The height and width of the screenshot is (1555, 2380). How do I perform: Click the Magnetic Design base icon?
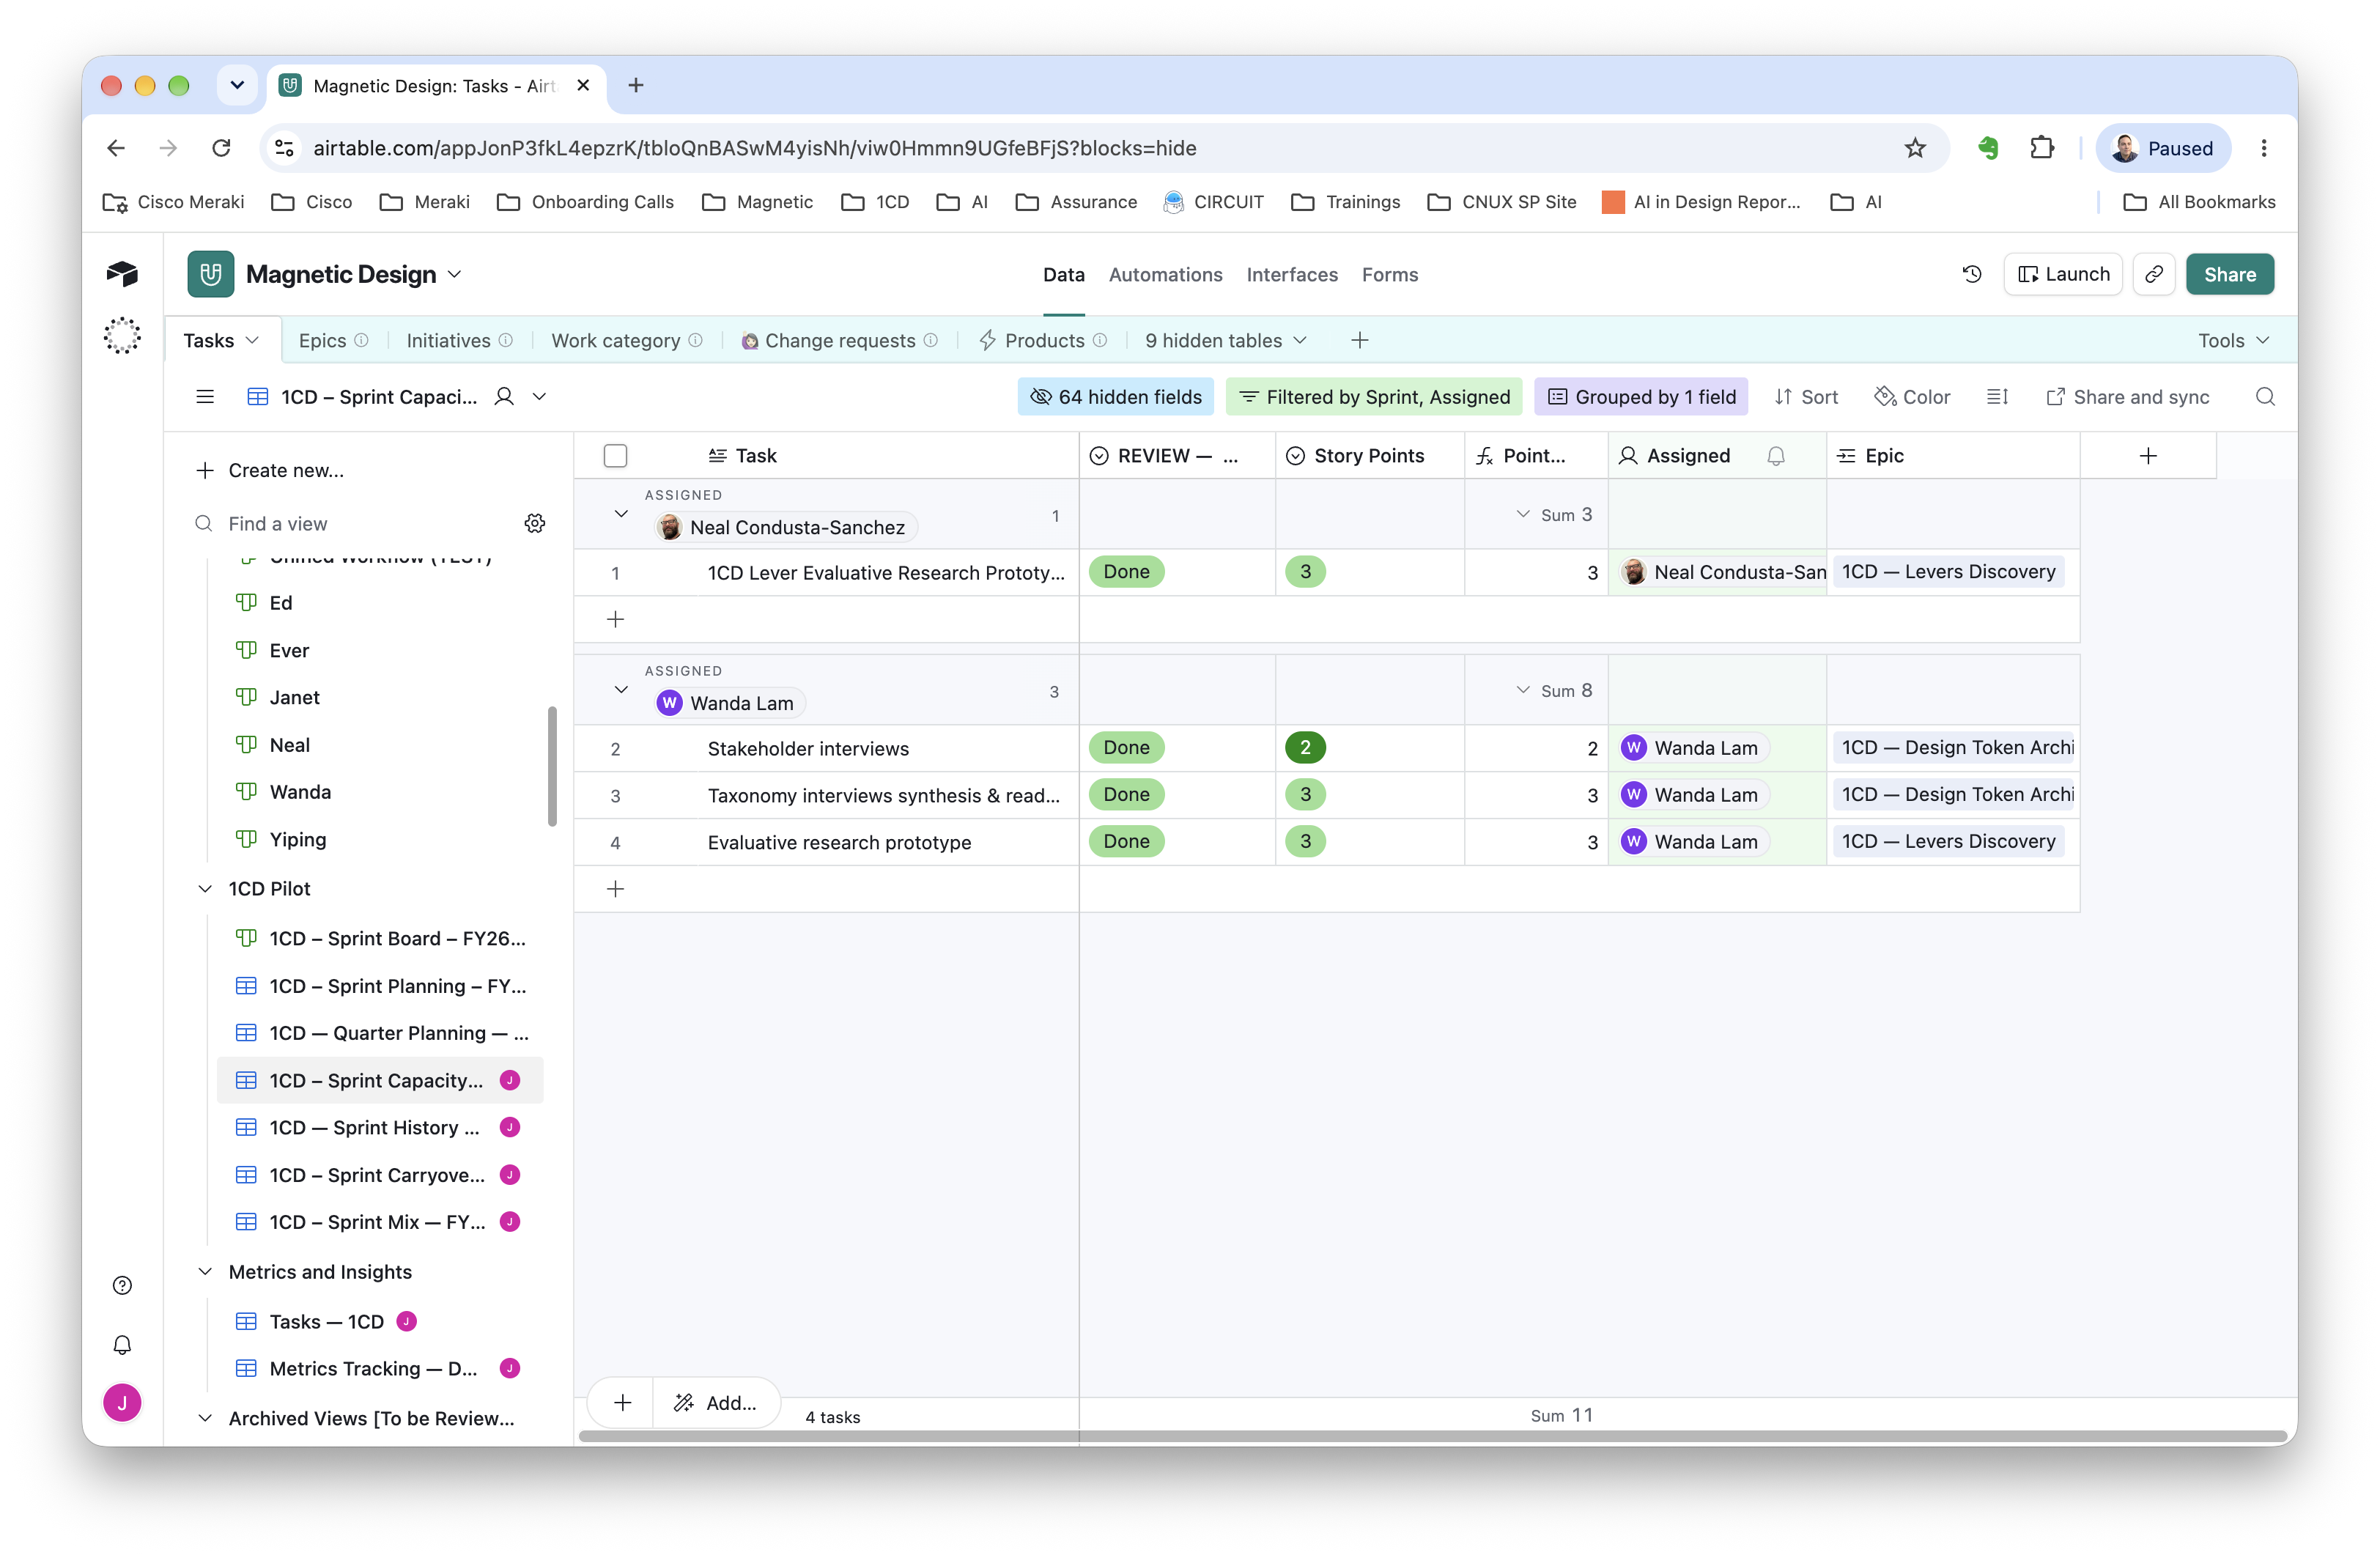pyautogui.click(x=211, y=274)
